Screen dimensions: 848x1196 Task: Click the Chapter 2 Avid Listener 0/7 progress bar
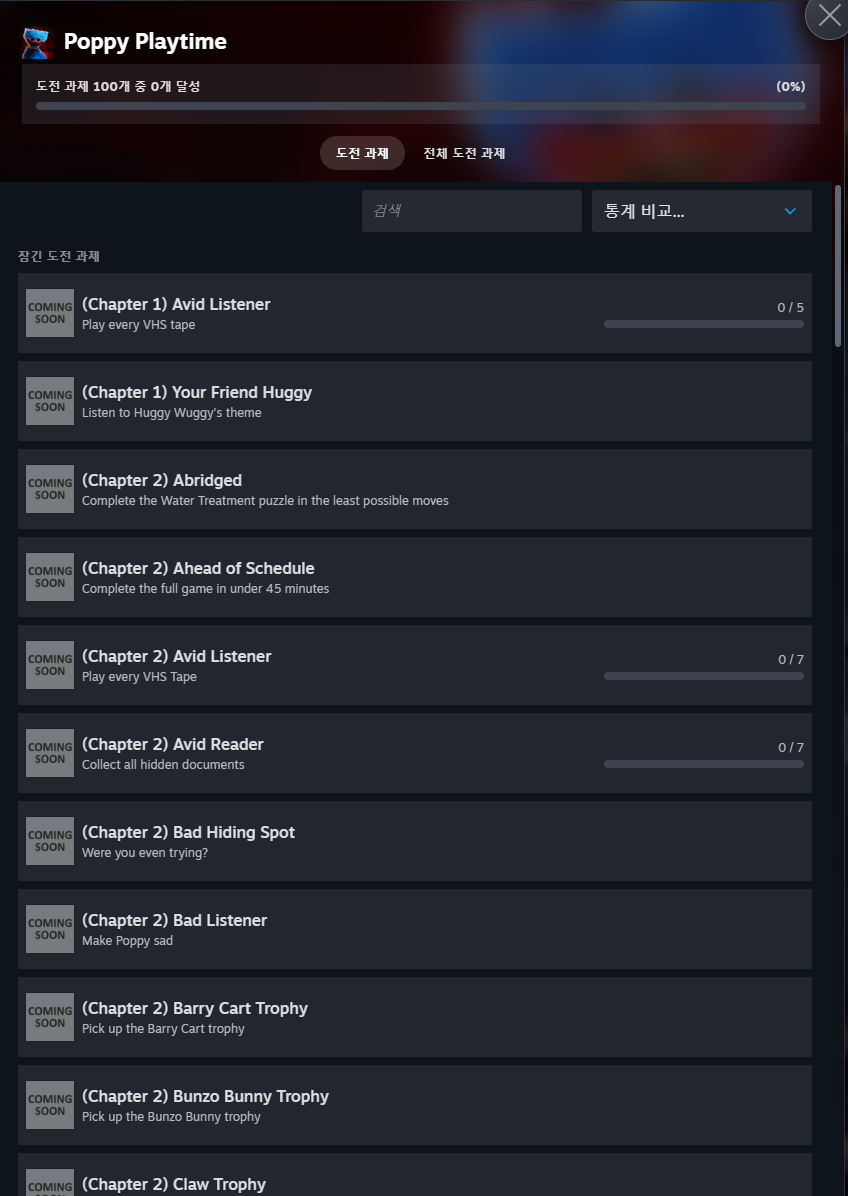(x=704, y=676)
